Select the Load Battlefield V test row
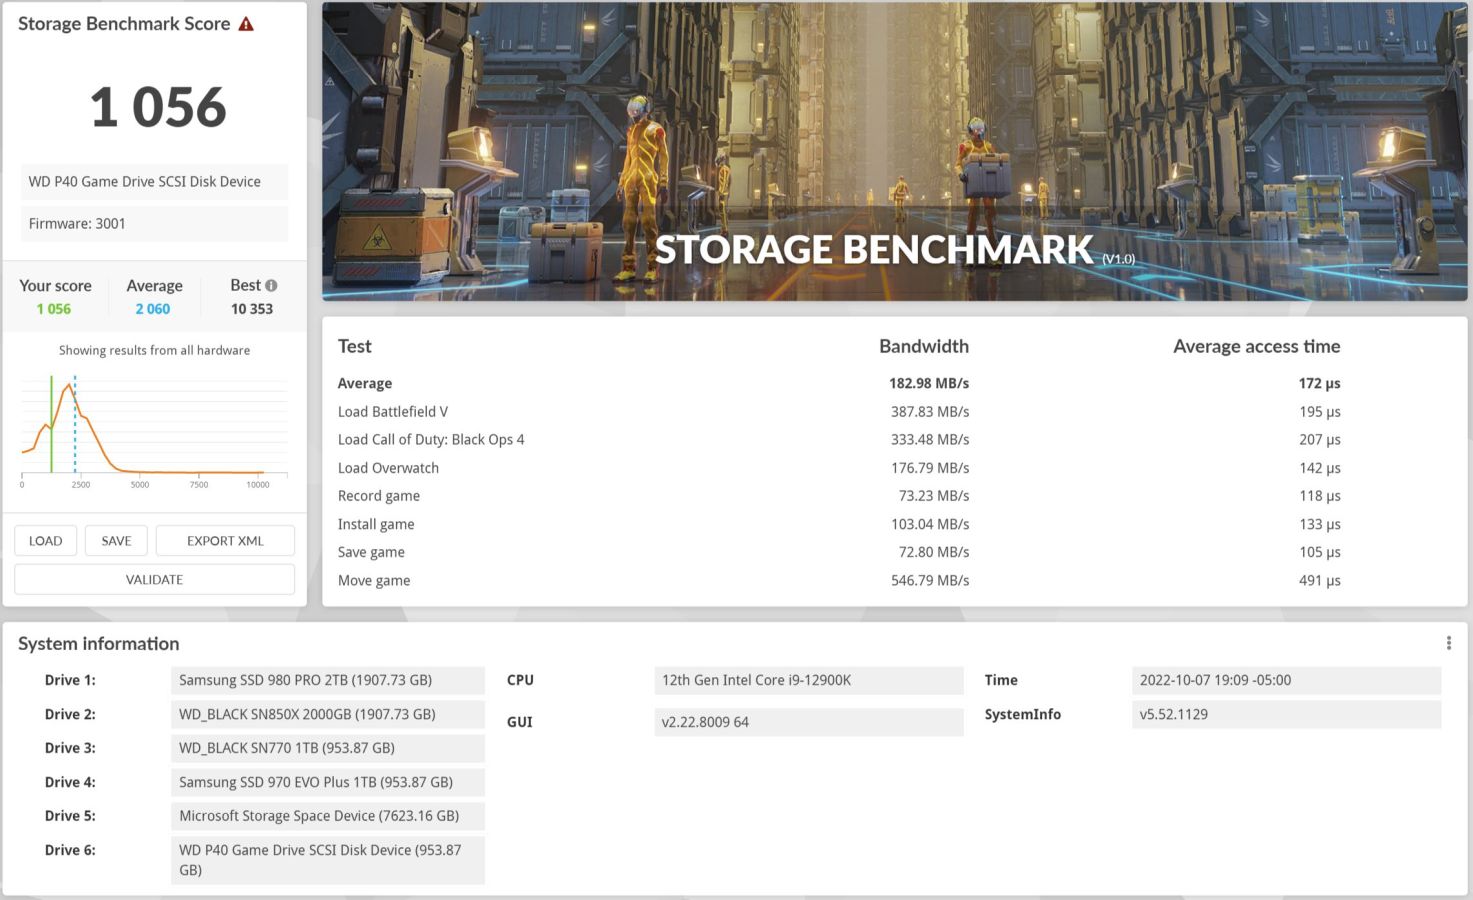This screenshot has height=900, width=1473. tap(839, 412)
